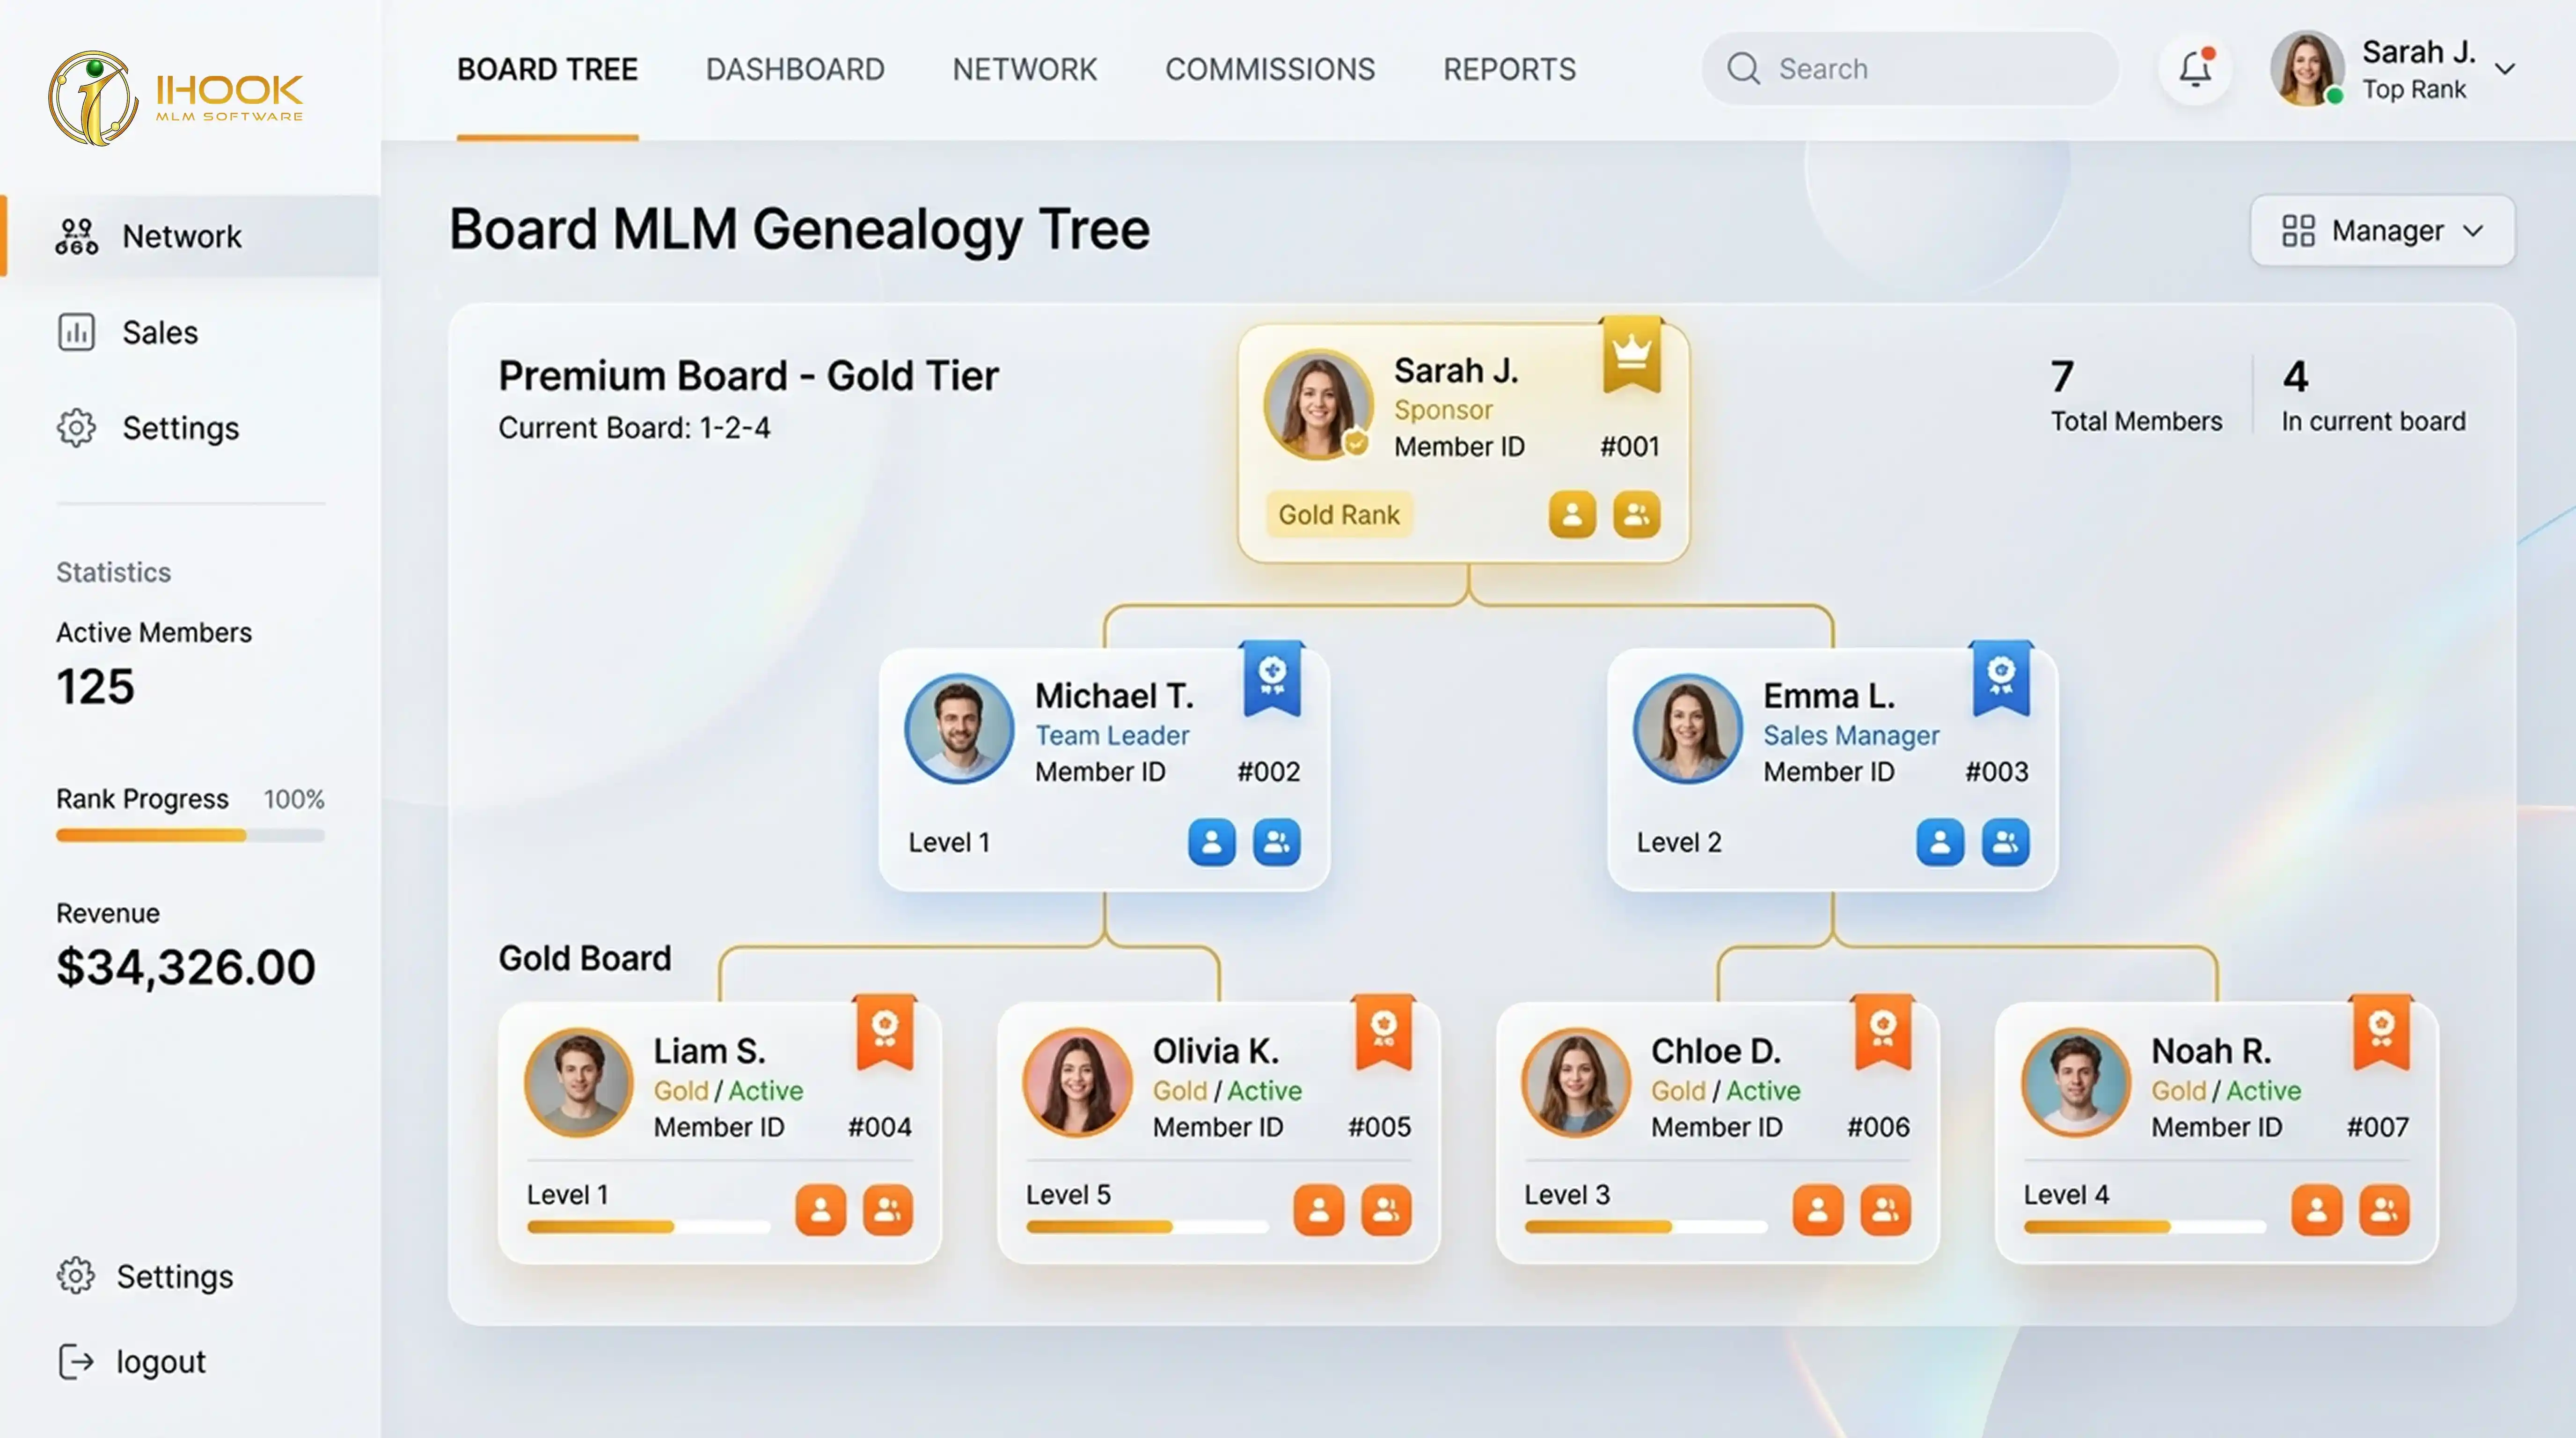The height and width of the screenshot is (1438, 2576).
Task: Click Olivia K. single-member icon
Action: click(1319, 1210)
